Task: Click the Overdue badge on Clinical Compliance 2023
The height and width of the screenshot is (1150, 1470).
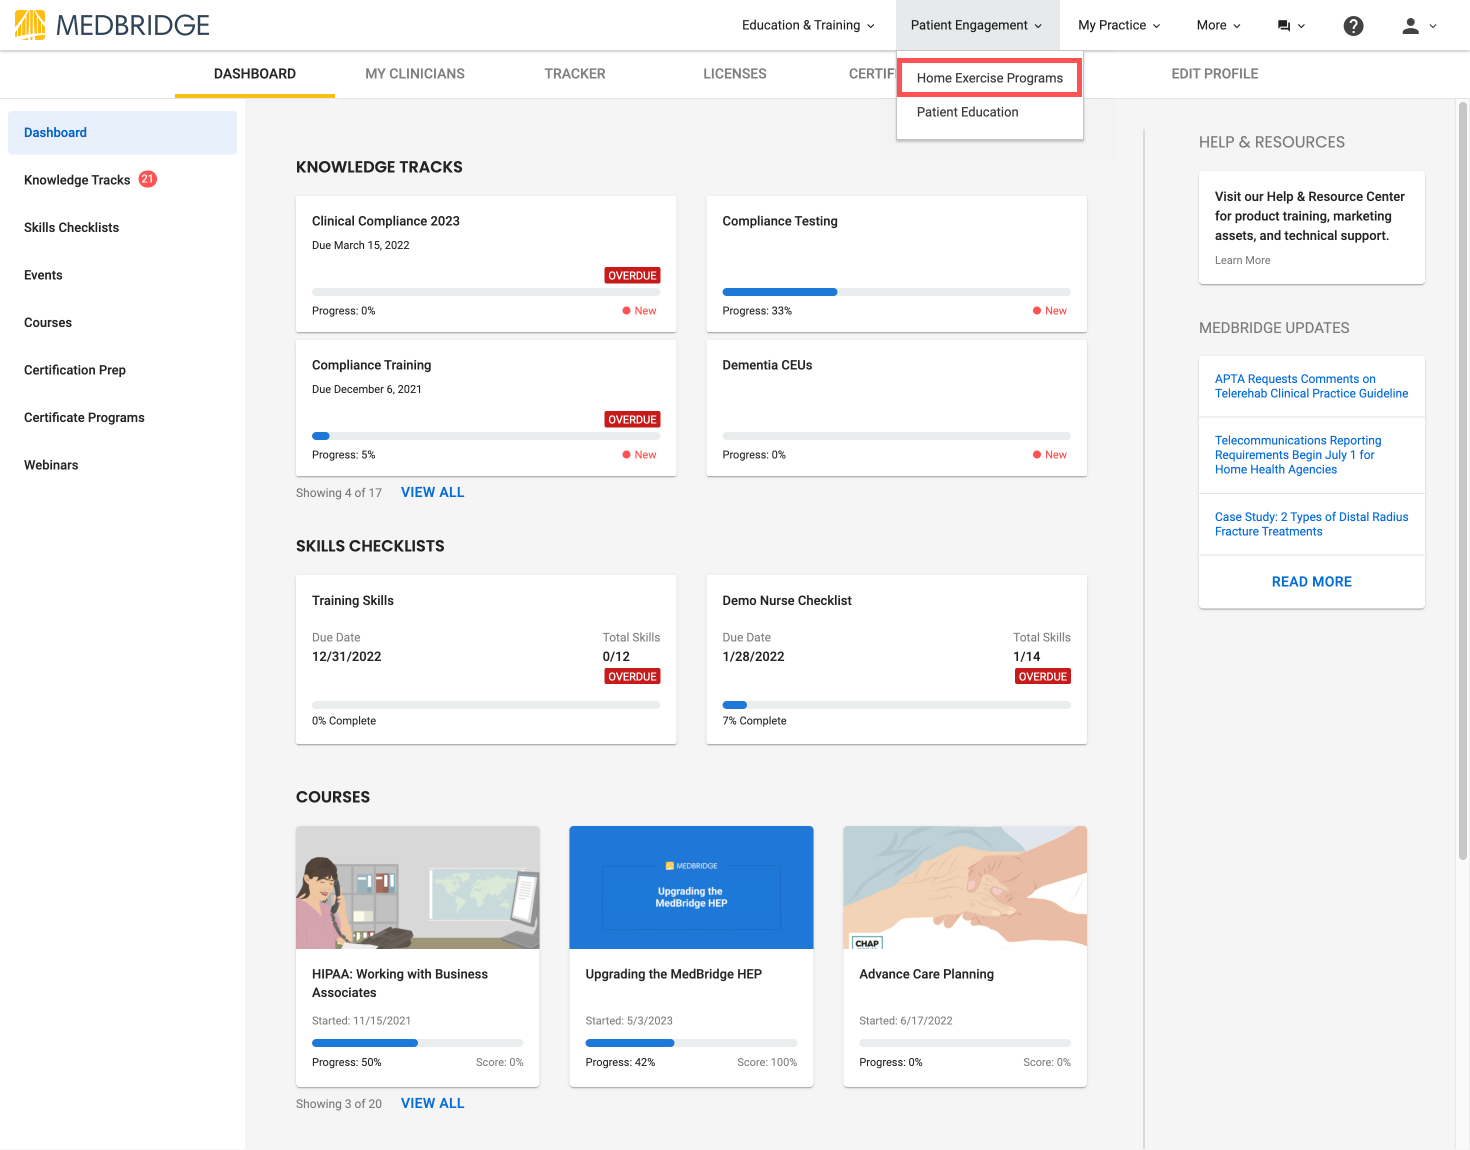Action: coord(632,276)
